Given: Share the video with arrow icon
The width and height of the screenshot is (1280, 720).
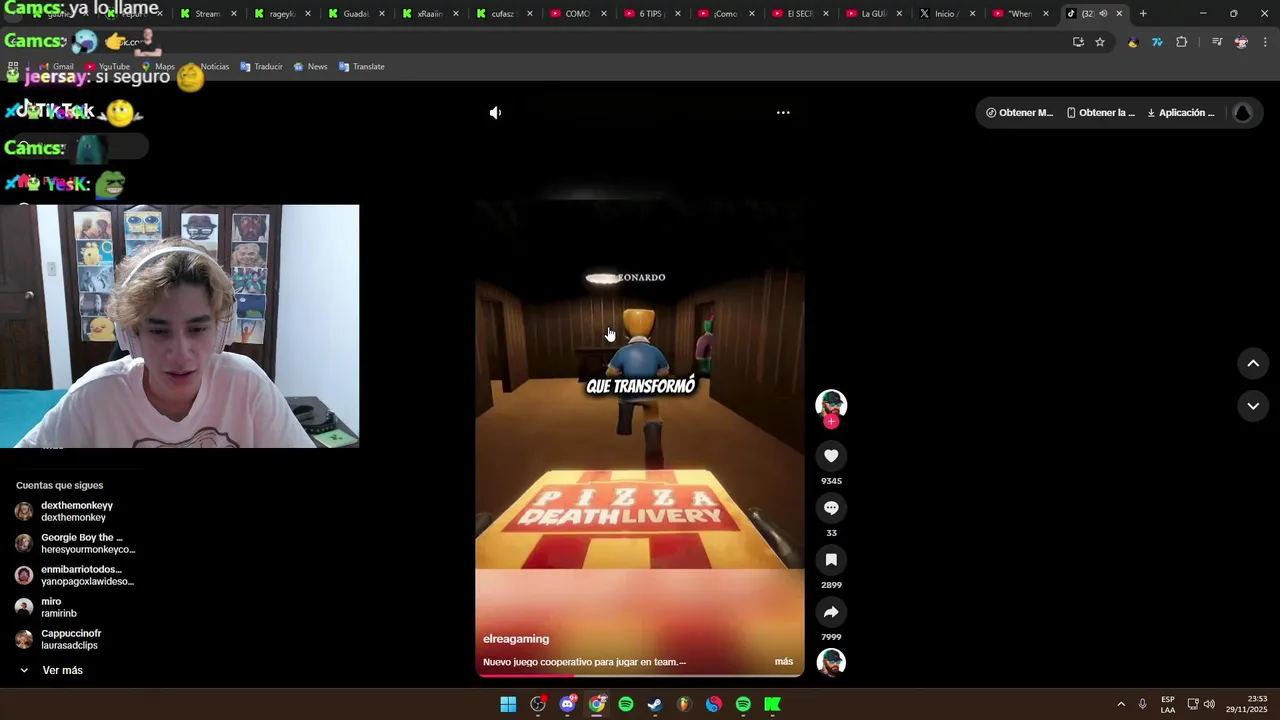Looking at the screenshot, I should (x=831, y=612).
